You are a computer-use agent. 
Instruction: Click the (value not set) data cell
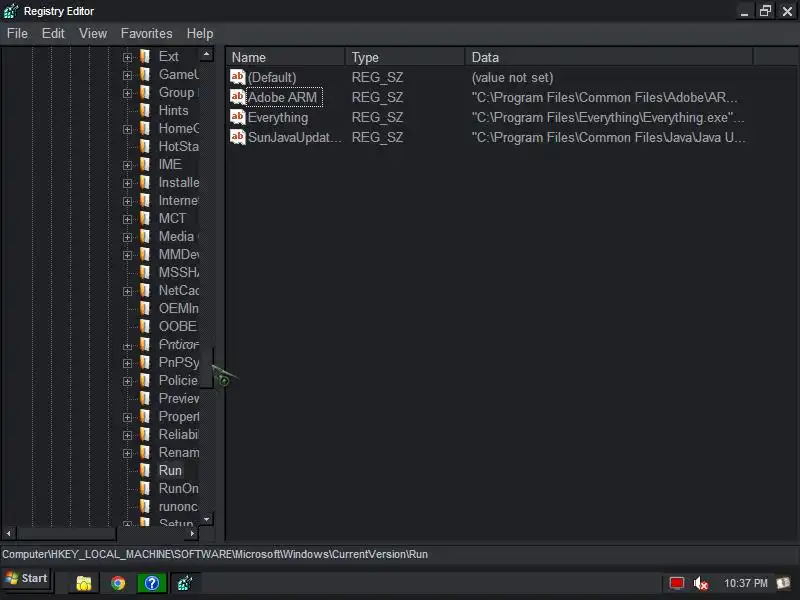(512, 78)
